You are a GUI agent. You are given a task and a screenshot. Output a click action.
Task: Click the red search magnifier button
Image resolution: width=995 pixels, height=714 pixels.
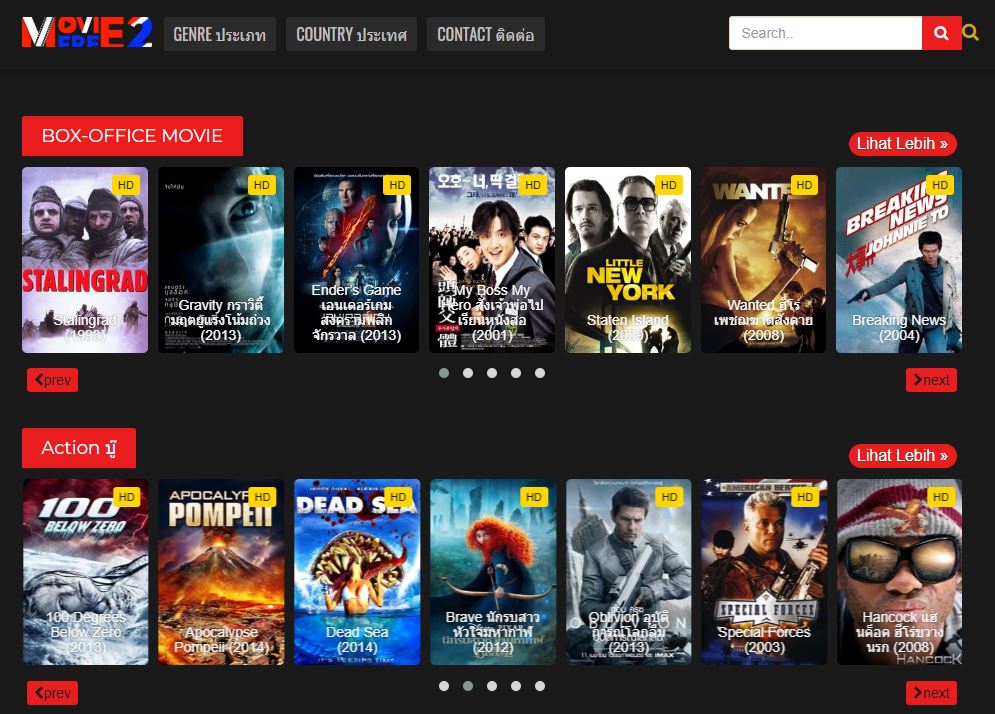(941, 33)
